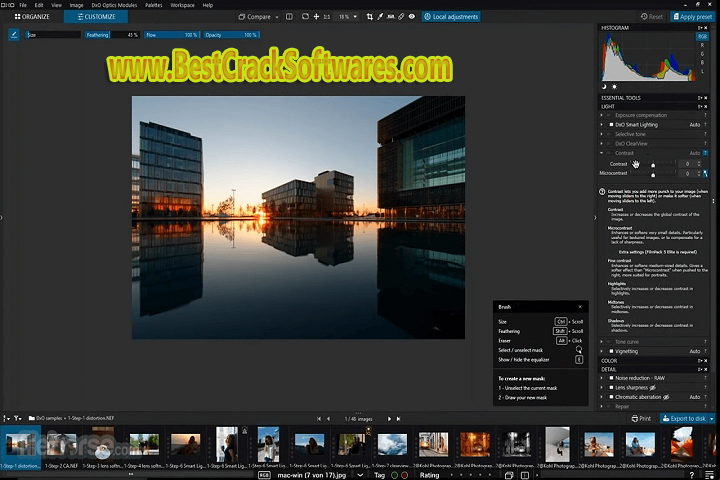Screen dimensions: 720x480
Task: Click the Compare button
Action: [x=255, y=17]
